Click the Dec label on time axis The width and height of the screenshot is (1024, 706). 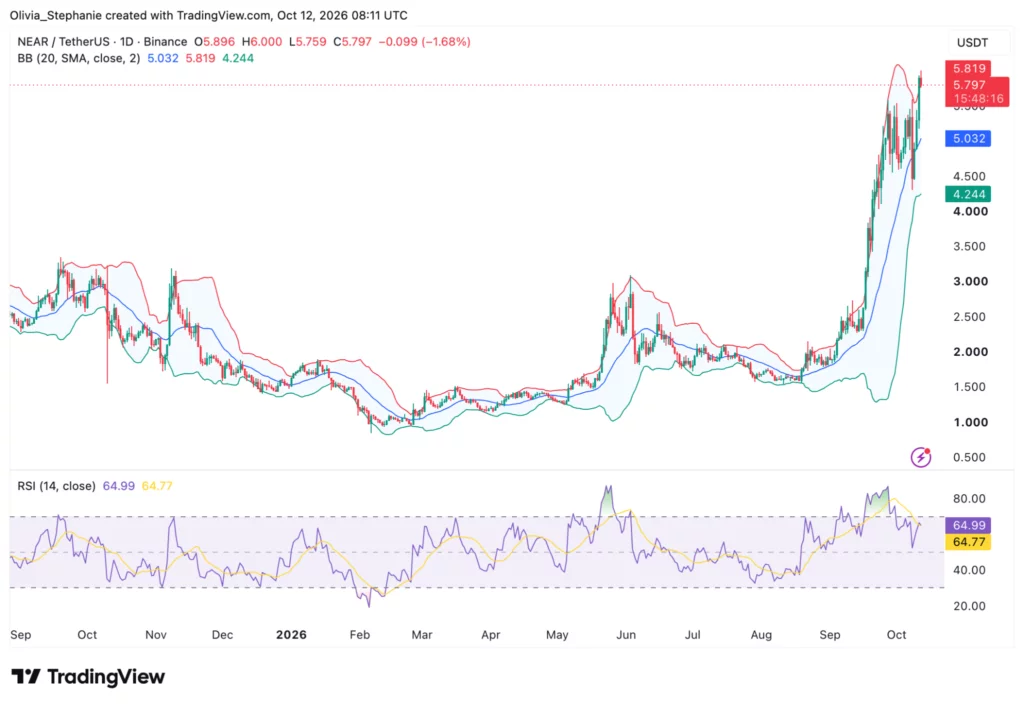(222, 635)
